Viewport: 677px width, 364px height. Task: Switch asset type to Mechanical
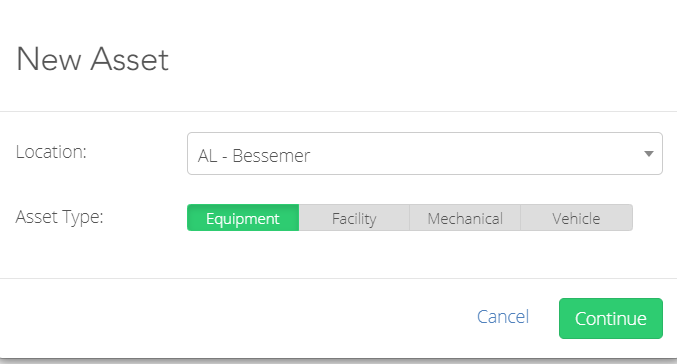[465, 218]
